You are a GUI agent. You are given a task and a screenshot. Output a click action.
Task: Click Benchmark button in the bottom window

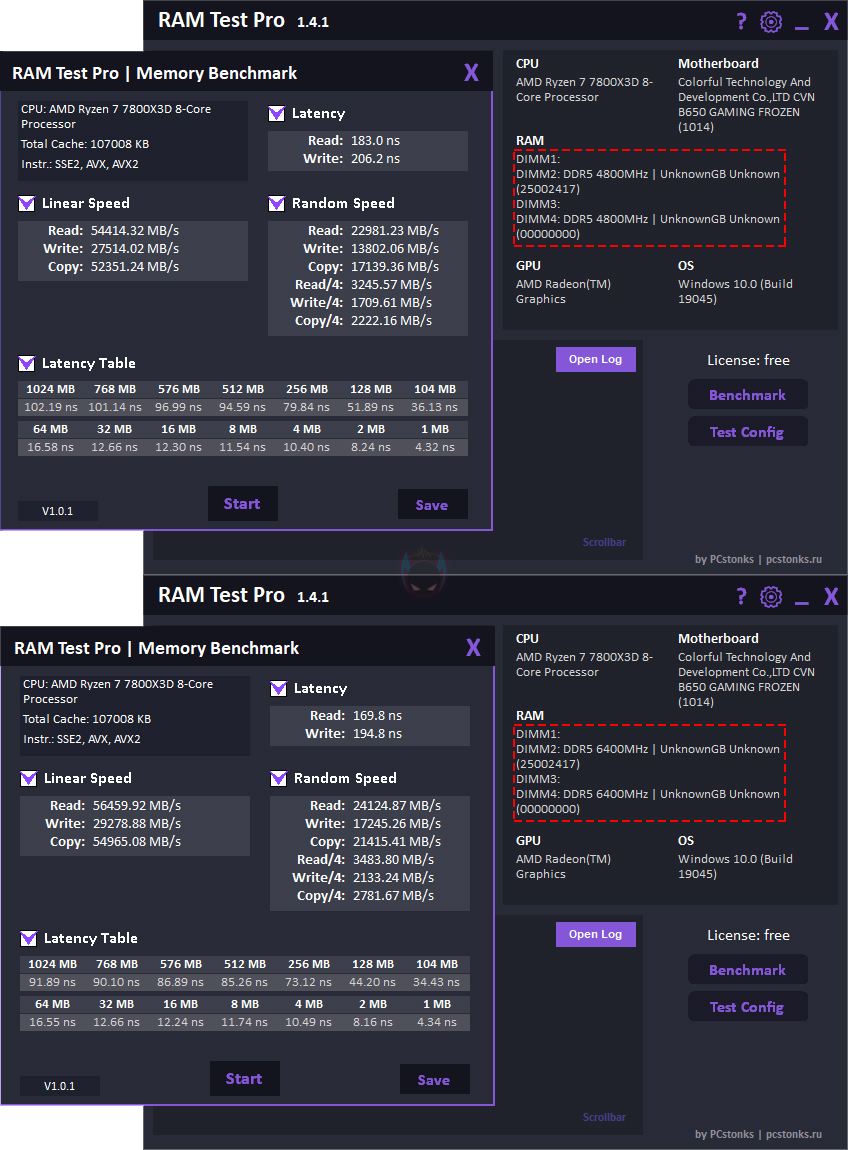(748, 970)
